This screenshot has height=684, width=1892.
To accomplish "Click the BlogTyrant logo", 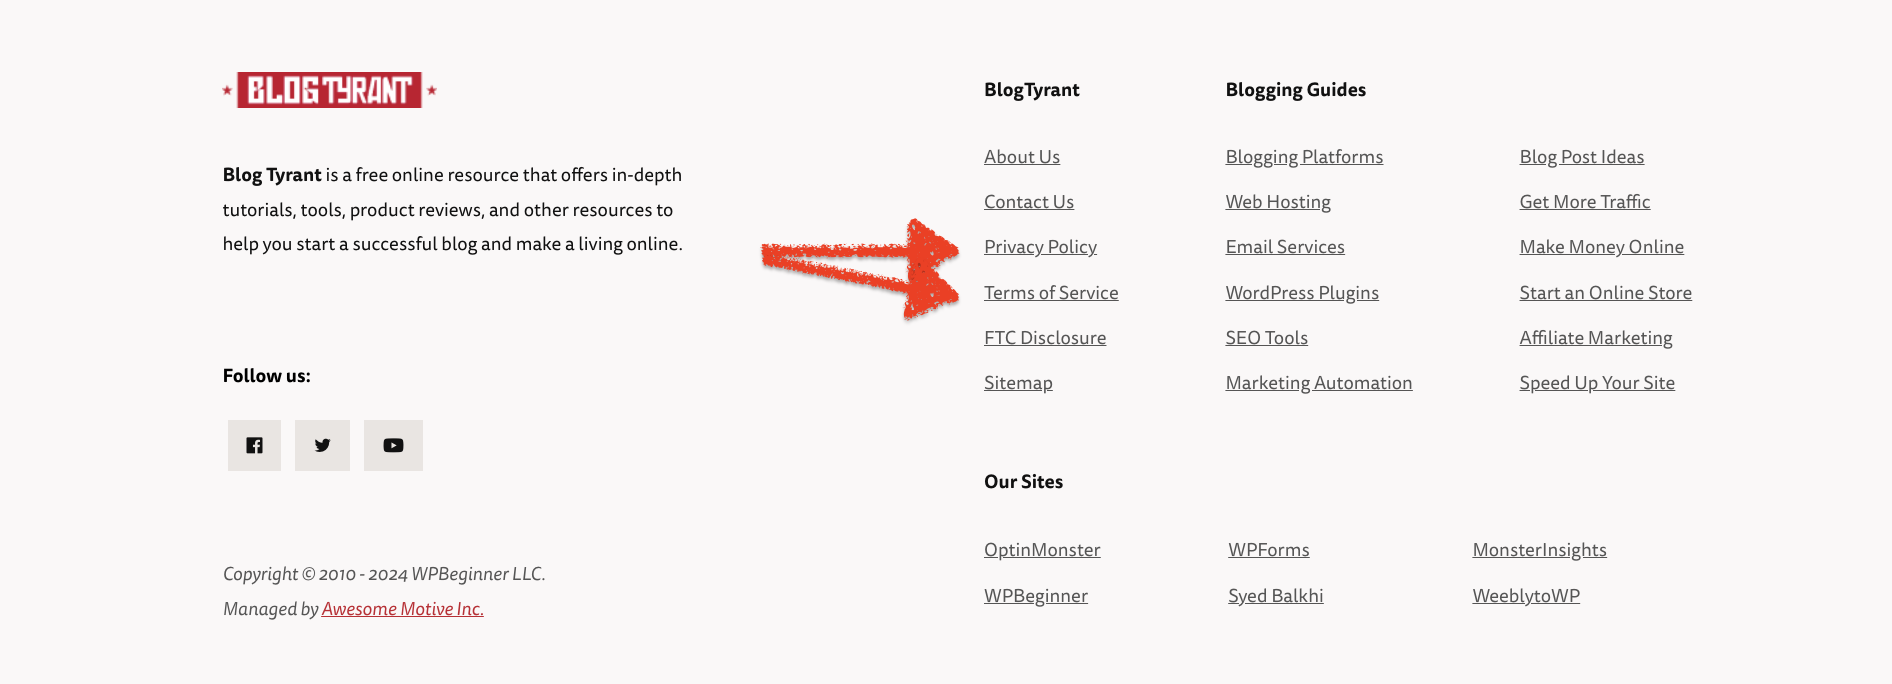I will (329, 90).
